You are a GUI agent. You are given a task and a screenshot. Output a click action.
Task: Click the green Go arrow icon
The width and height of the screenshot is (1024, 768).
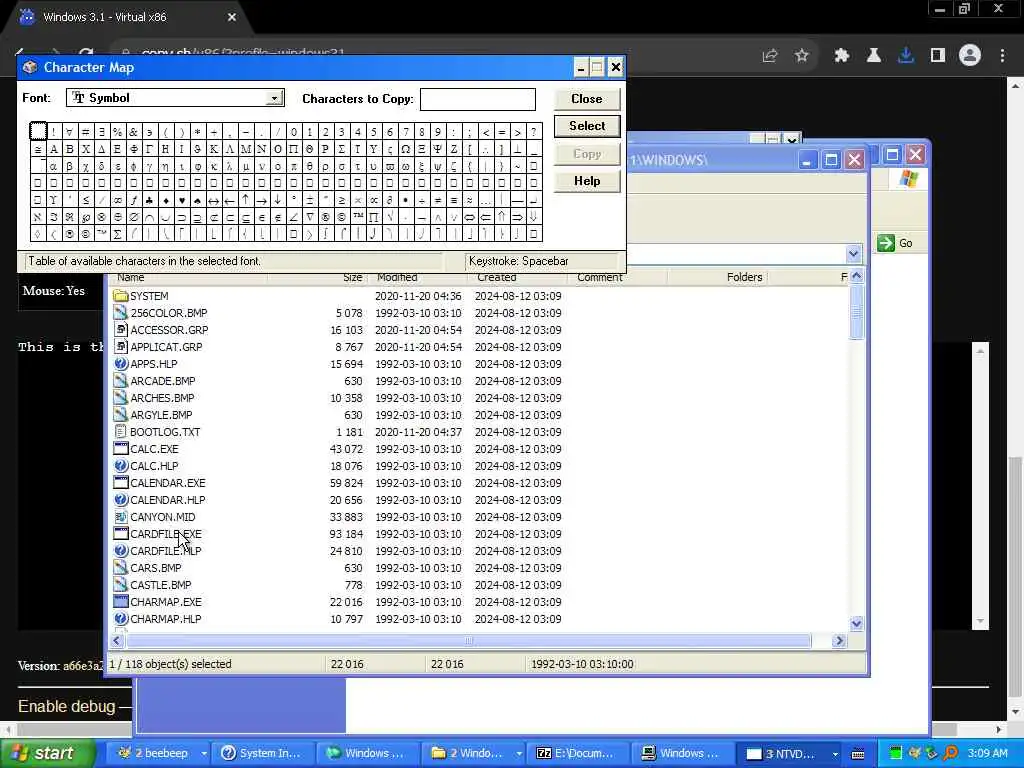(x=886, y=243)
